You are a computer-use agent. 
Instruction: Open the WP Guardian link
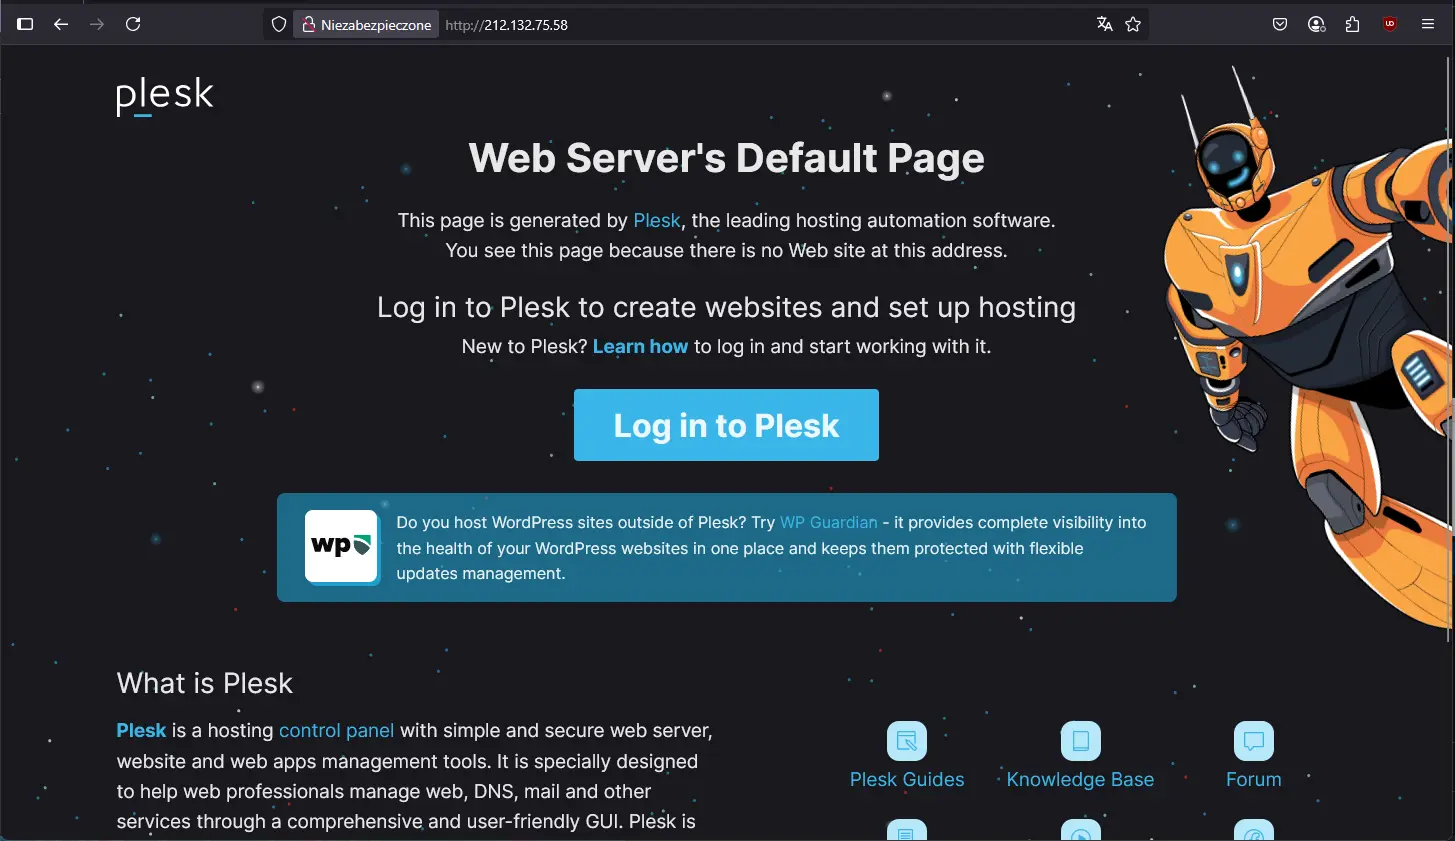[x=828, y=522]
